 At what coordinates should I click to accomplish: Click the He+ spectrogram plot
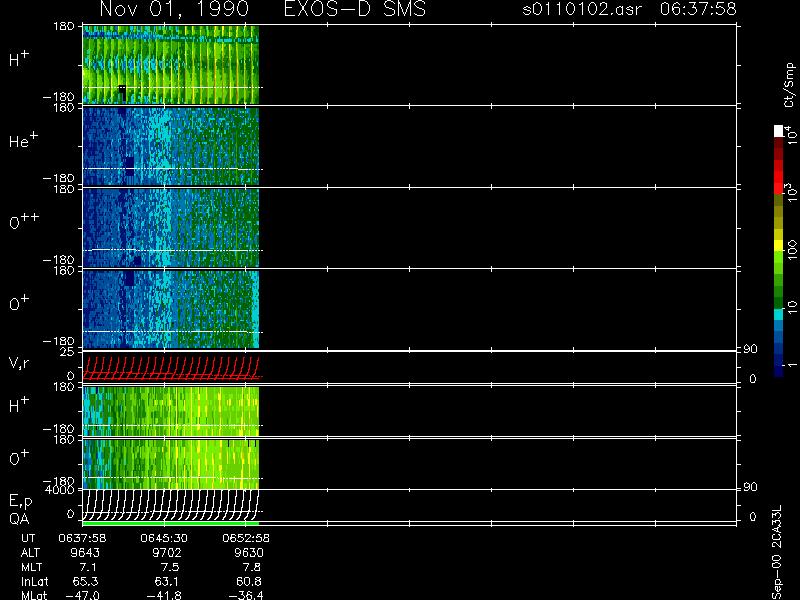171,146
